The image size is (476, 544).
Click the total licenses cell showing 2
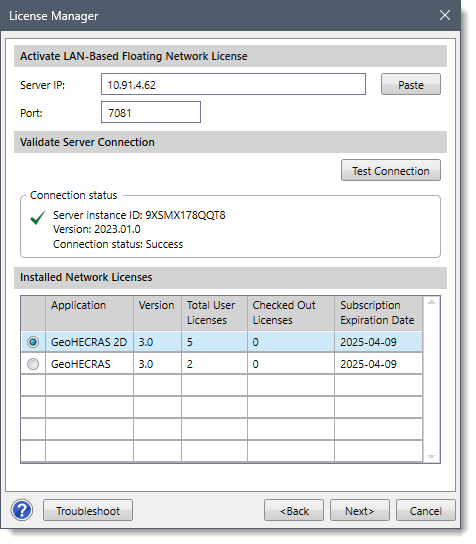[214, 364]
